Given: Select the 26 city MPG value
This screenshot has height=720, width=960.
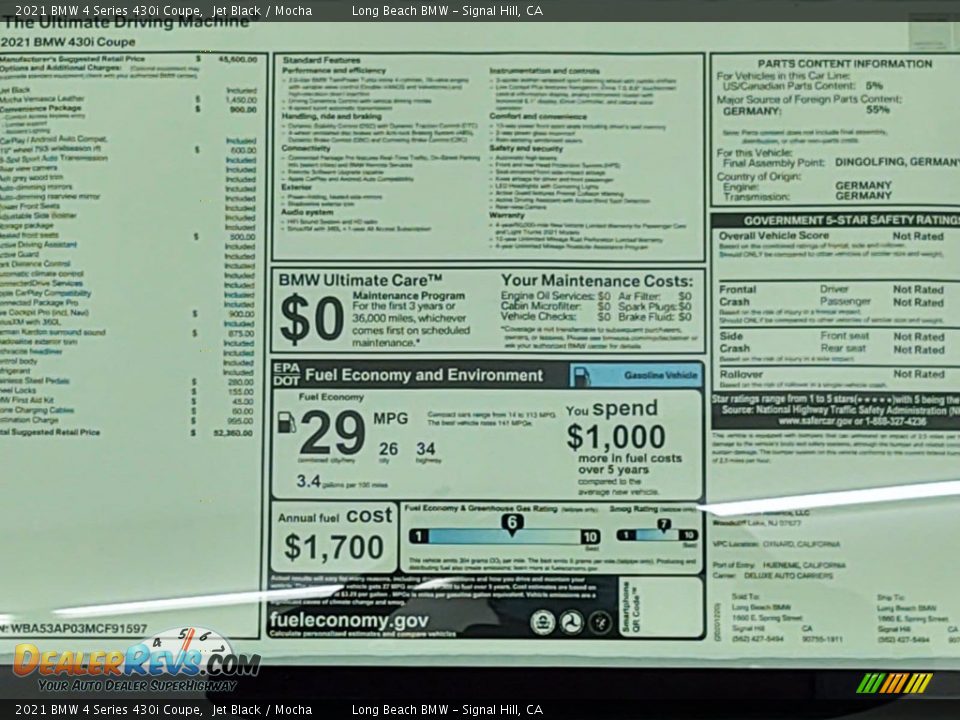Looking at the screenshot, I should (388, 449).
